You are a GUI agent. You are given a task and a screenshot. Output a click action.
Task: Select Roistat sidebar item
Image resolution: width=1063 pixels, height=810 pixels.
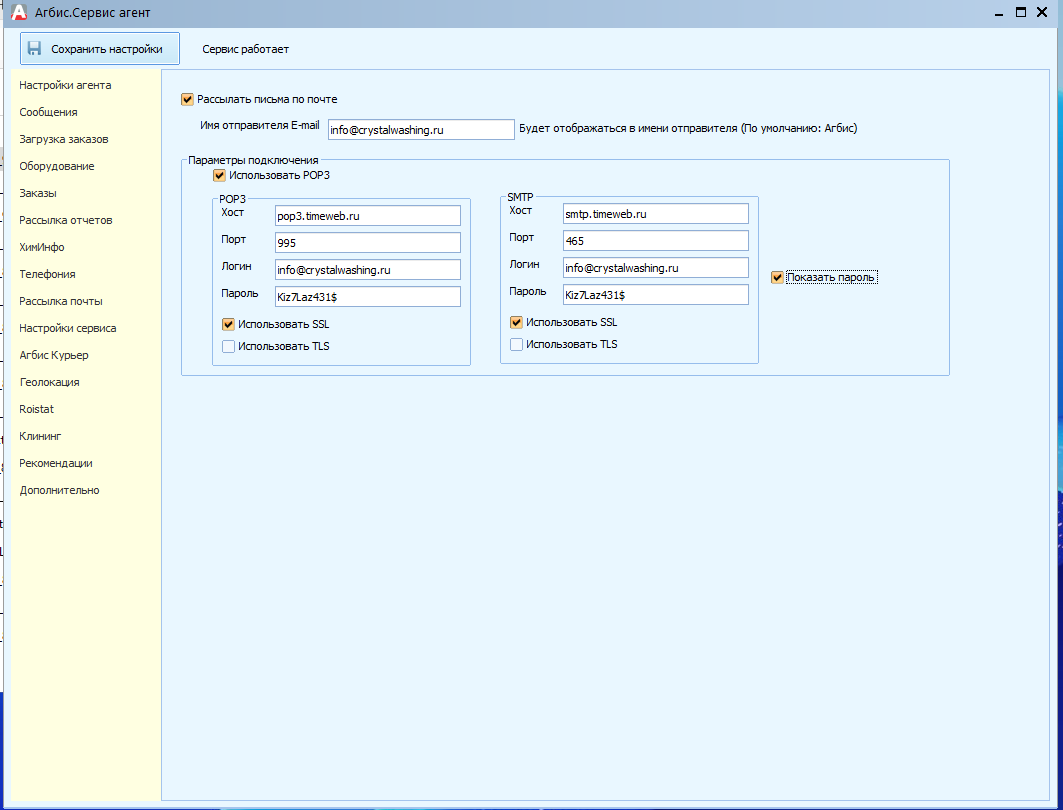(x=36, y=409)
